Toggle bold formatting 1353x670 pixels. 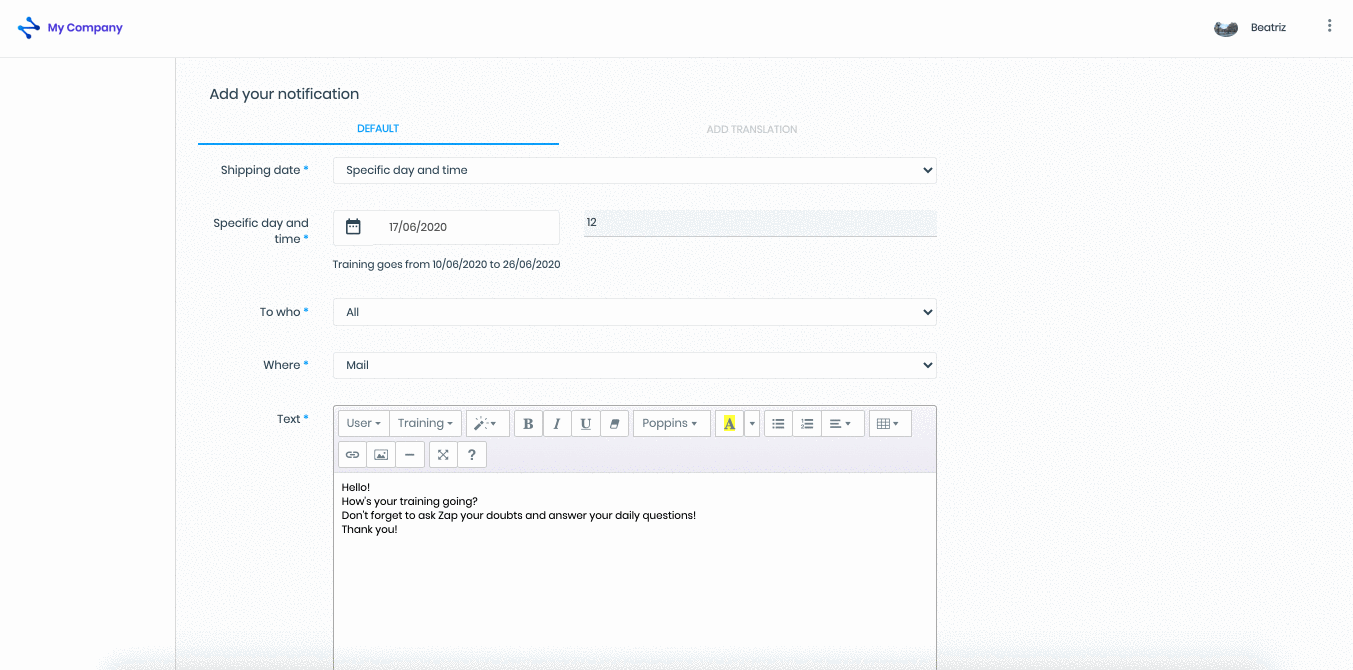click(529, 424)
